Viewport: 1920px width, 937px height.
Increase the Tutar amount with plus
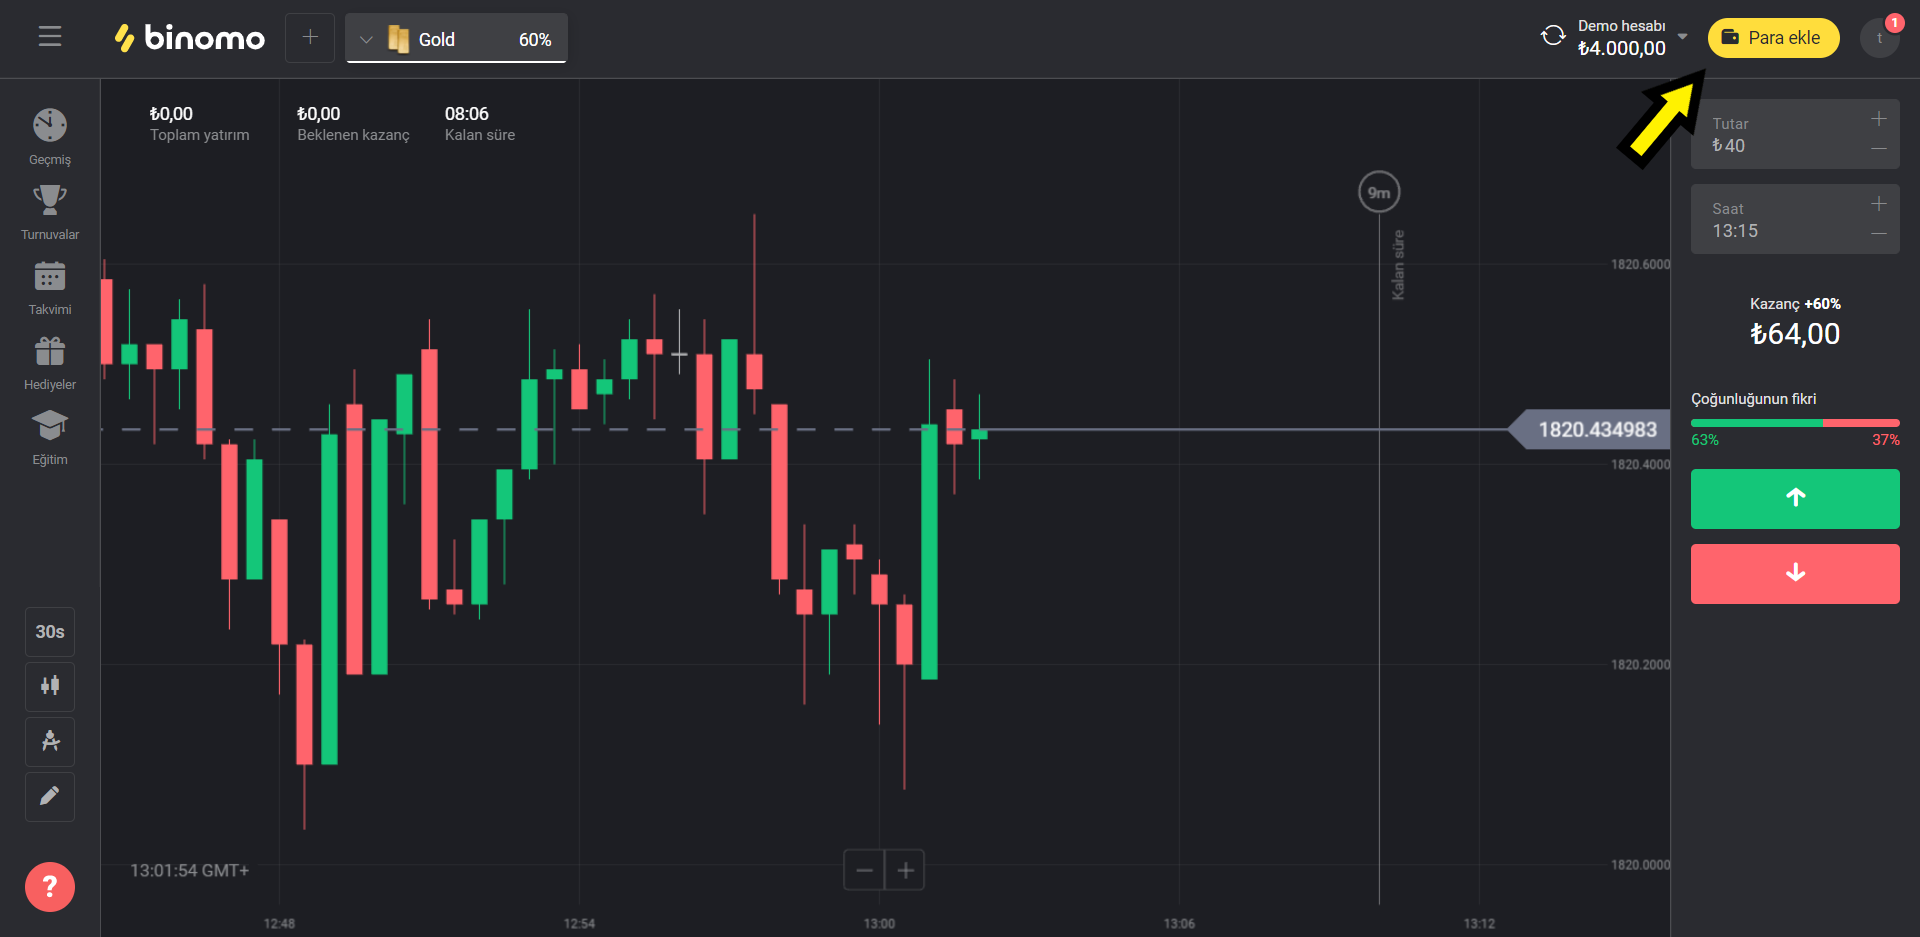coord(1878,119)
